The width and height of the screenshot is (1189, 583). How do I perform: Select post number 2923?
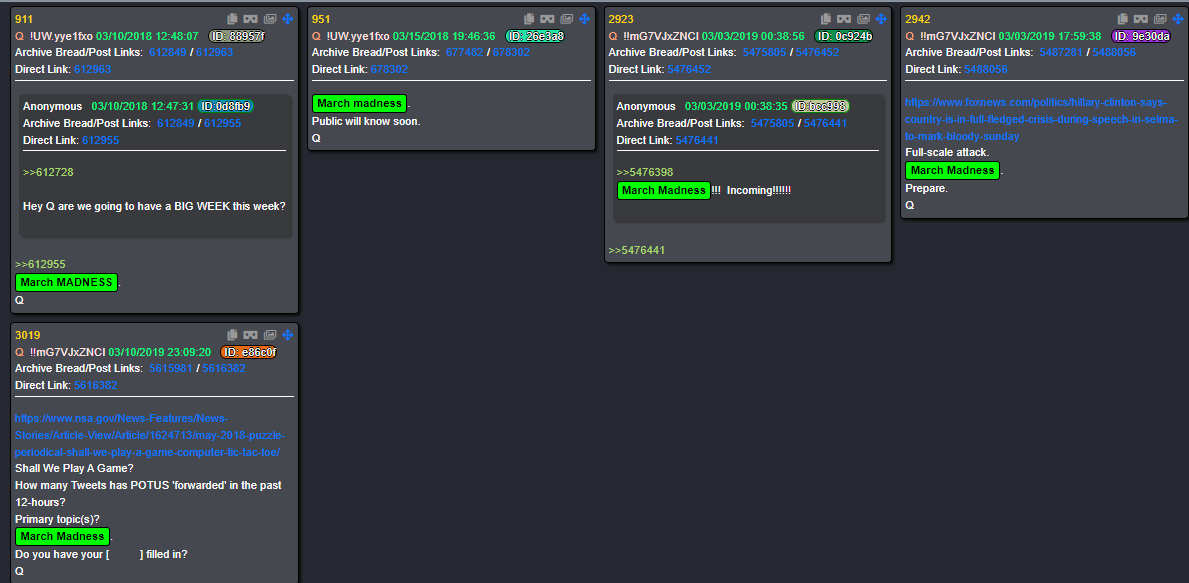coord(621,19)
